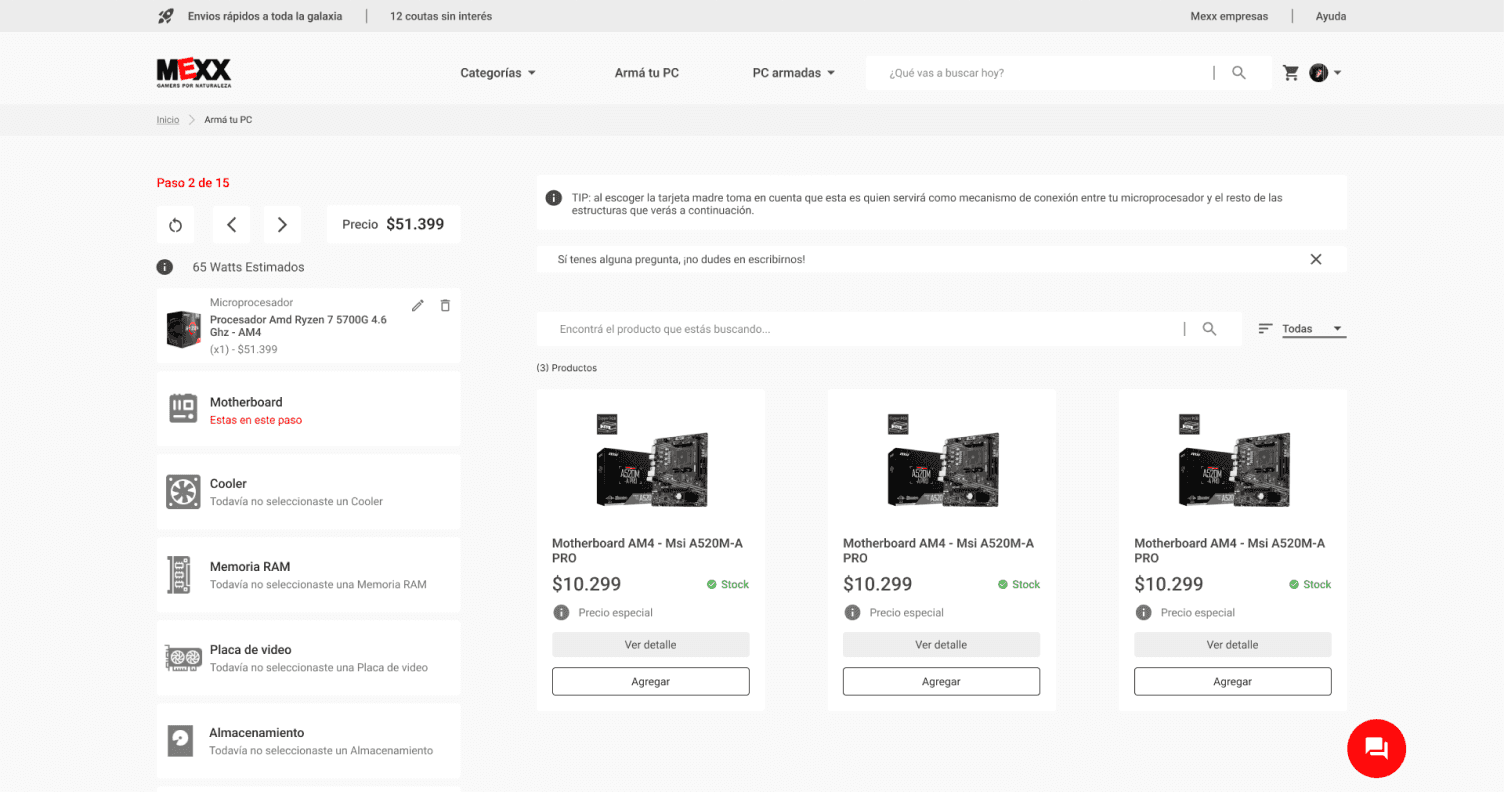The height and width of the screenshot is (792, 1504).
Task: Click the second product's Stock status
Action: [x=1019, y=585]
